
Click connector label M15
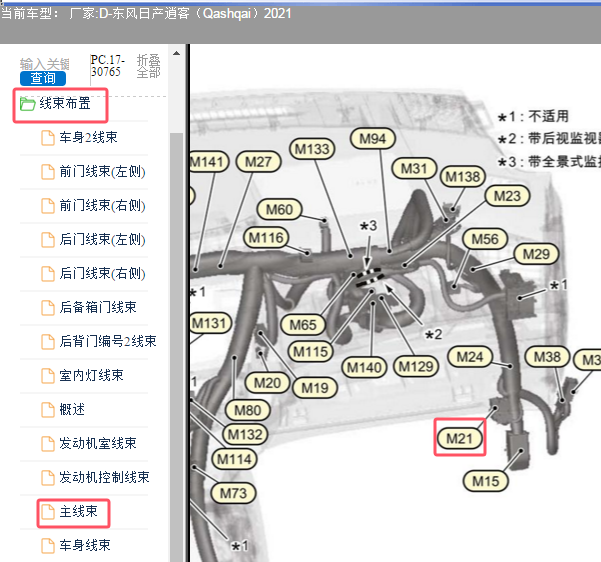[x=486, y=481]
